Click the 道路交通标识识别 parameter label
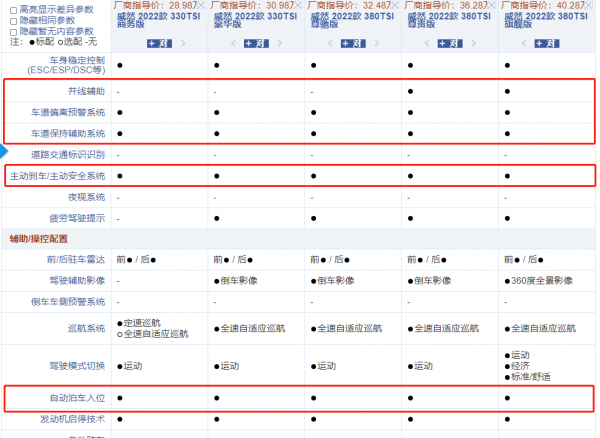 [68, 155]
